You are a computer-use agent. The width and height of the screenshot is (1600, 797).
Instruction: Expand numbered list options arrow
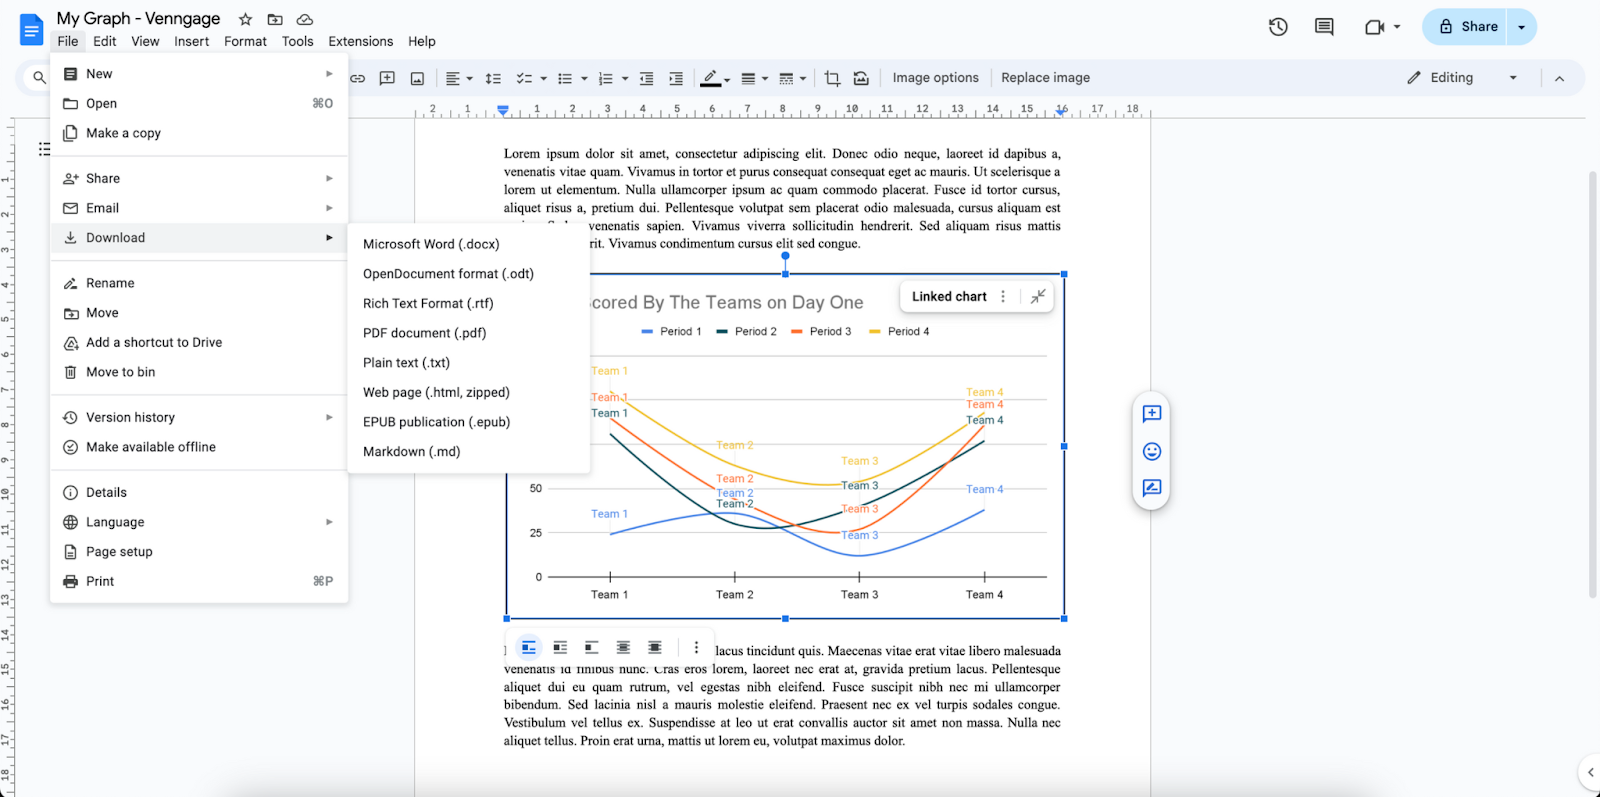click(625, 78)
